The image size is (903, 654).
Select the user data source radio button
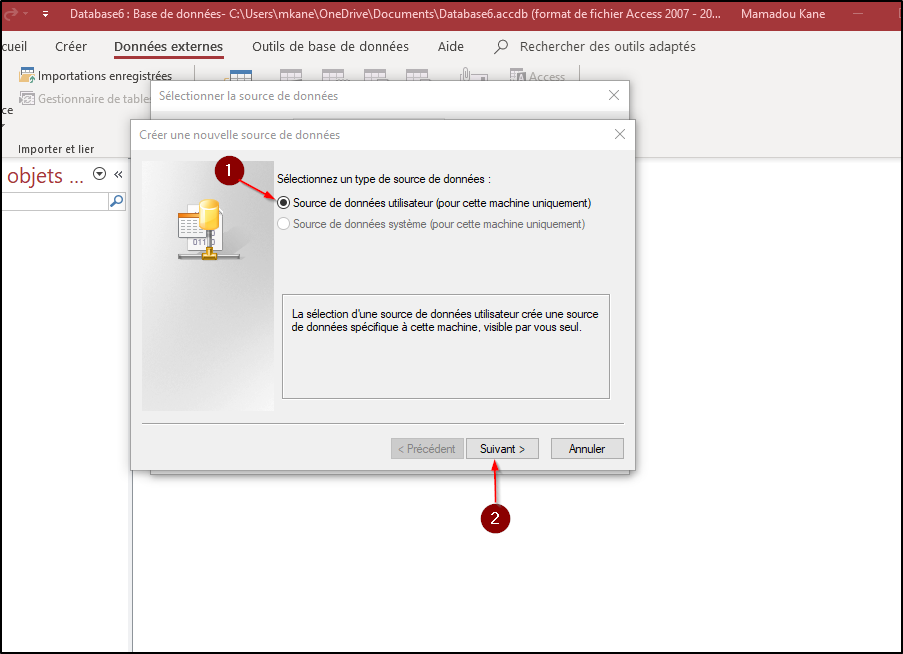click(x=284, y=203)
